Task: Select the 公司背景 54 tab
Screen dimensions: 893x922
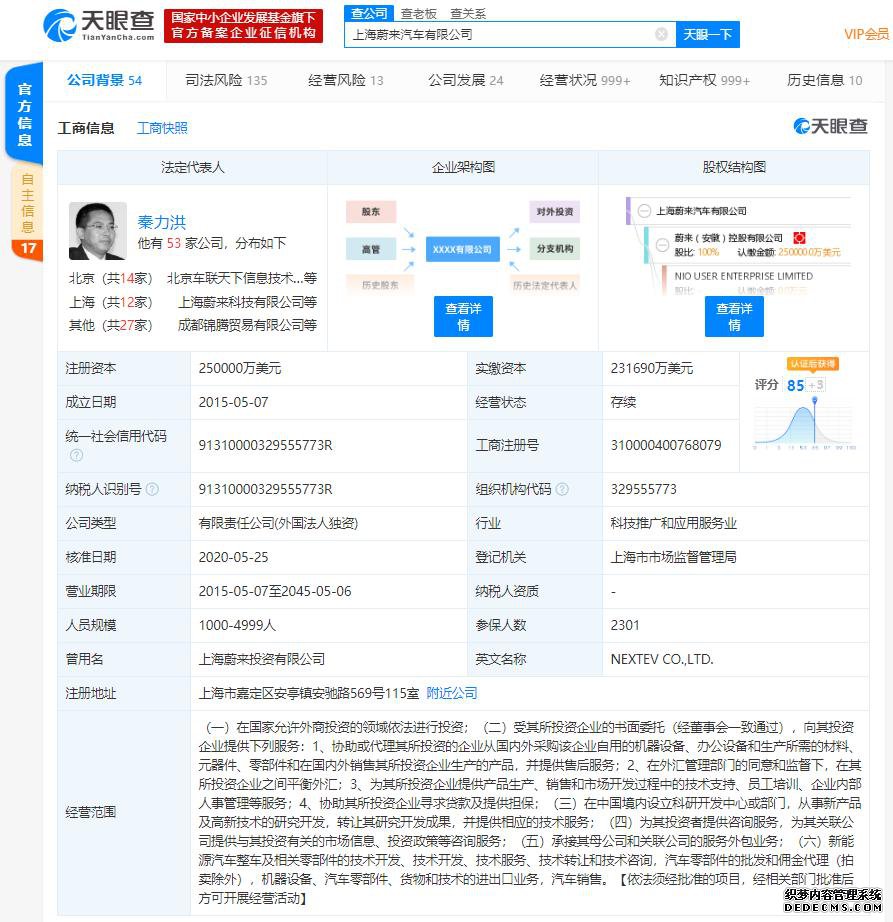Action: coord(104,80)
